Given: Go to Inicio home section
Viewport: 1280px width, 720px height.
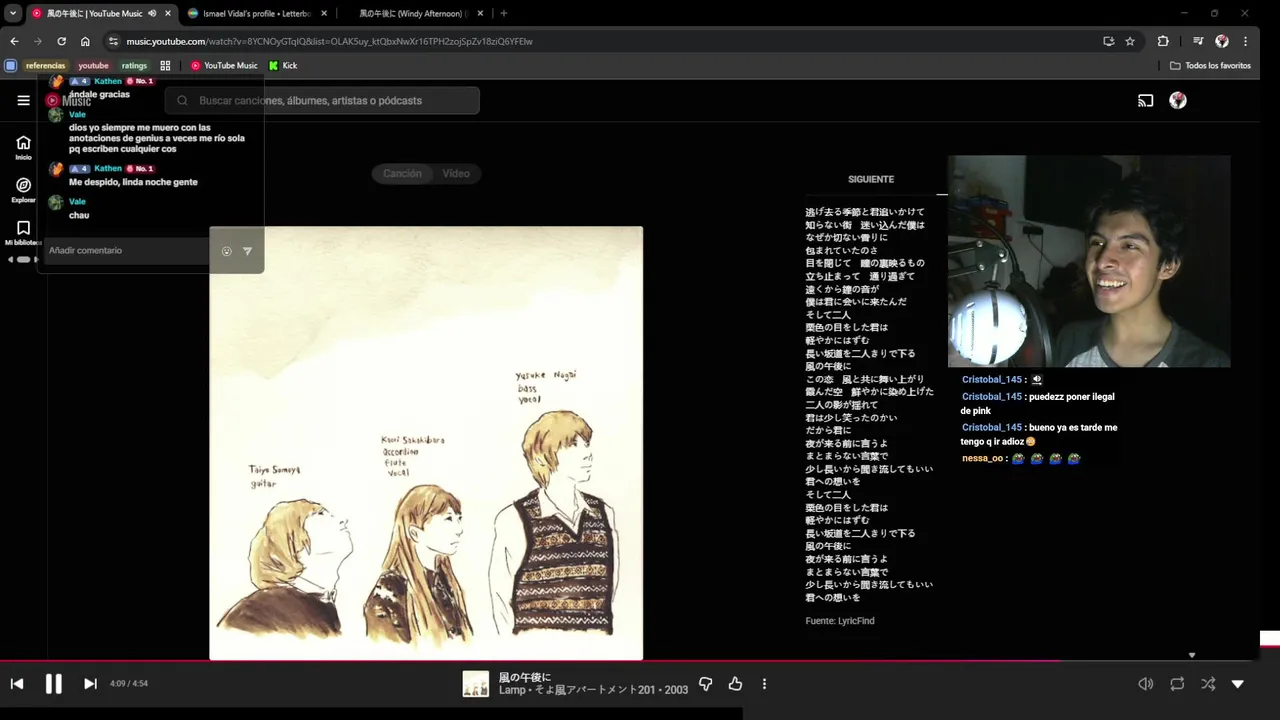Looking at the screenshot, I should point(23,148).
